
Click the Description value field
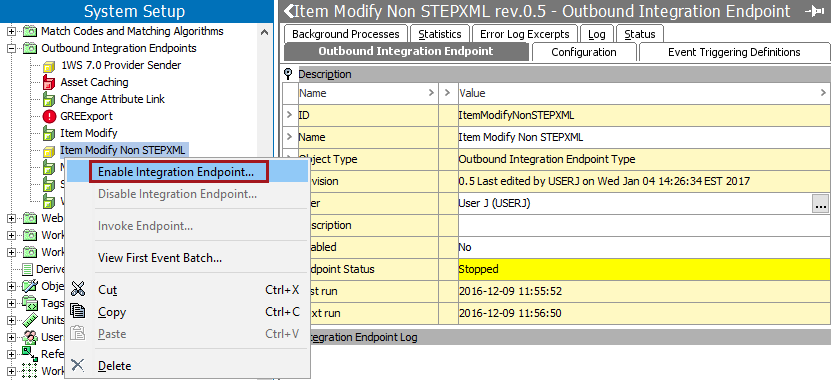tap(643, 225)
